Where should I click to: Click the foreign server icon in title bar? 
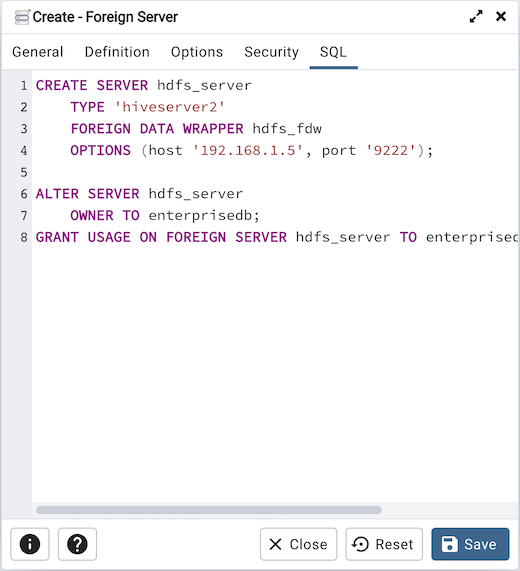tap(22, 17)
